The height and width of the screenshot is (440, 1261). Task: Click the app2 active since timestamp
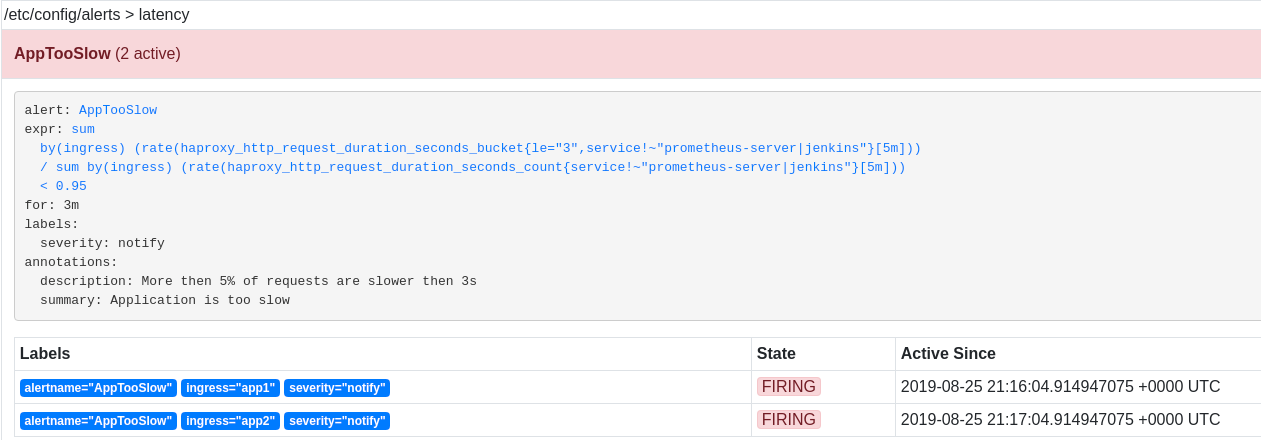[1060, 420]
